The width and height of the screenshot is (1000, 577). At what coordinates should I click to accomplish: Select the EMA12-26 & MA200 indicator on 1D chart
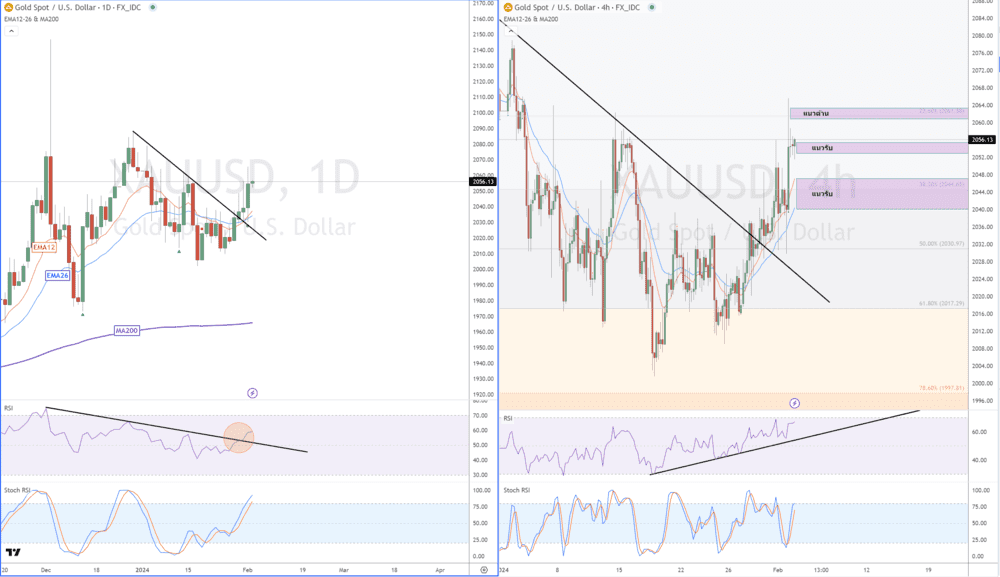pos(32,19)
